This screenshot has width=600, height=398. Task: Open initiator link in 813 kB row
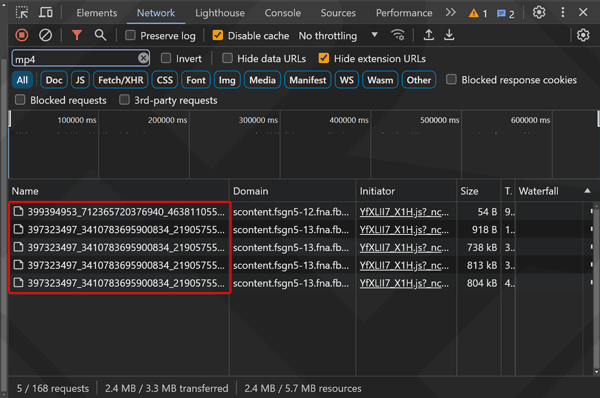404,265
